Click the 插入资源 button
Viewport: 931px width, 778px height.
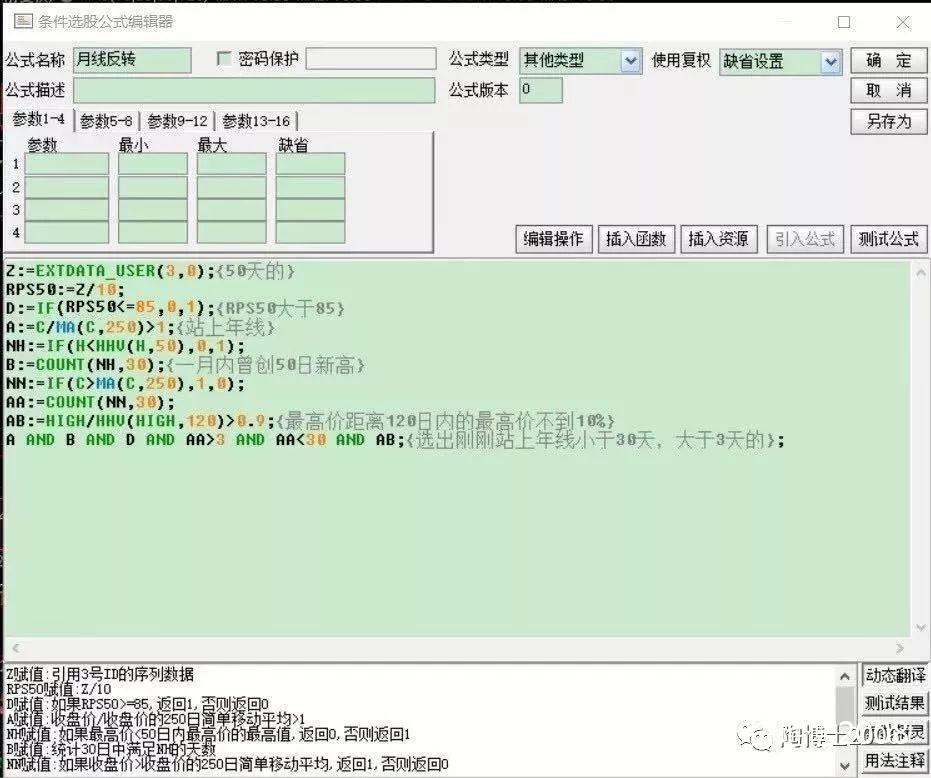[718, 239]
